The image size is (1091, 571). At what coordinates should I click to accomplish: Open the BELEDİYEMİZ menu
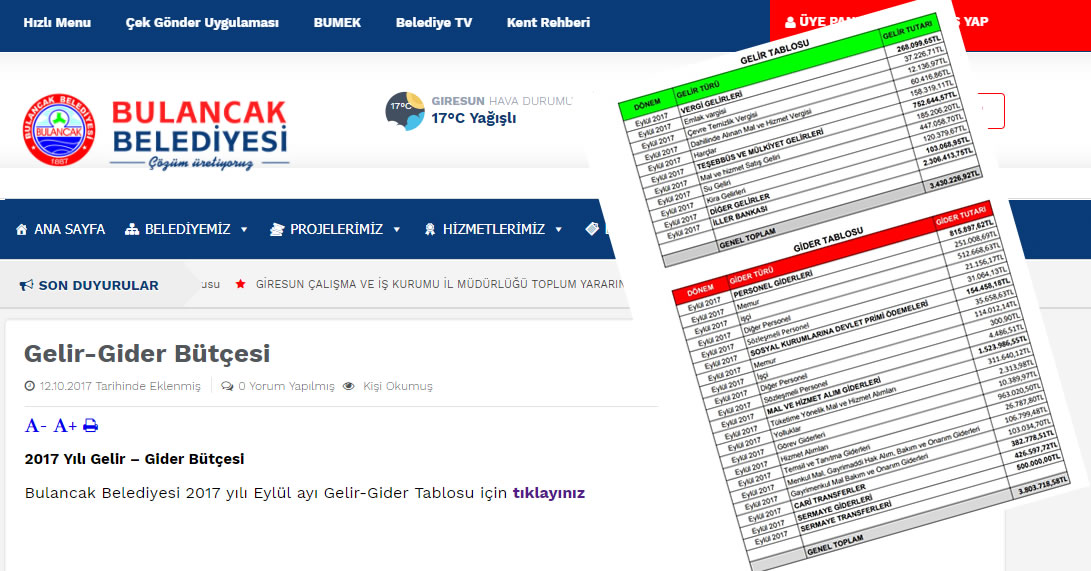click(x=187, y=230)
